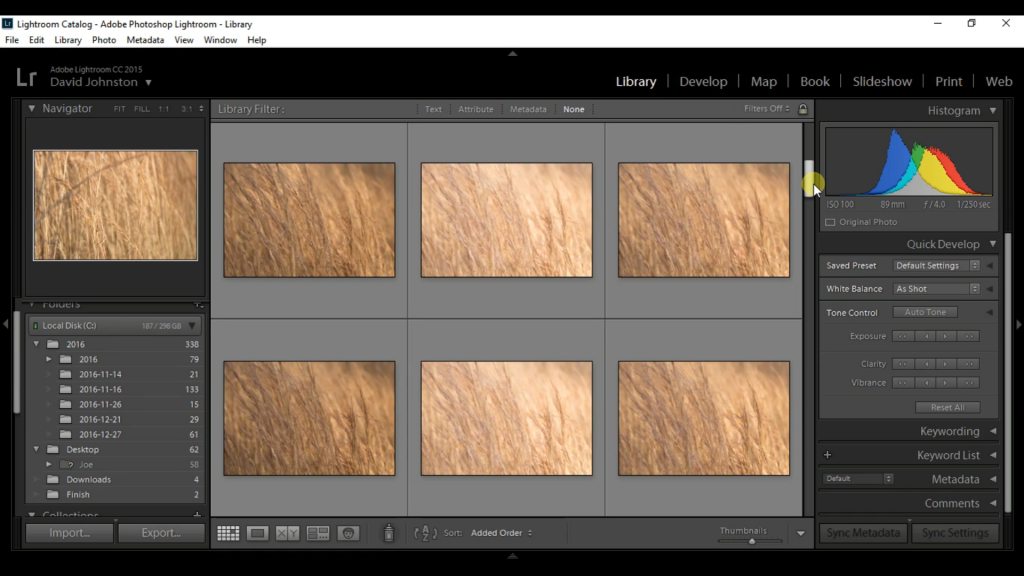This screenshot has height=576, width=1024.
Task: Open the Saved Preset dropdown
Action: [935, 266]
